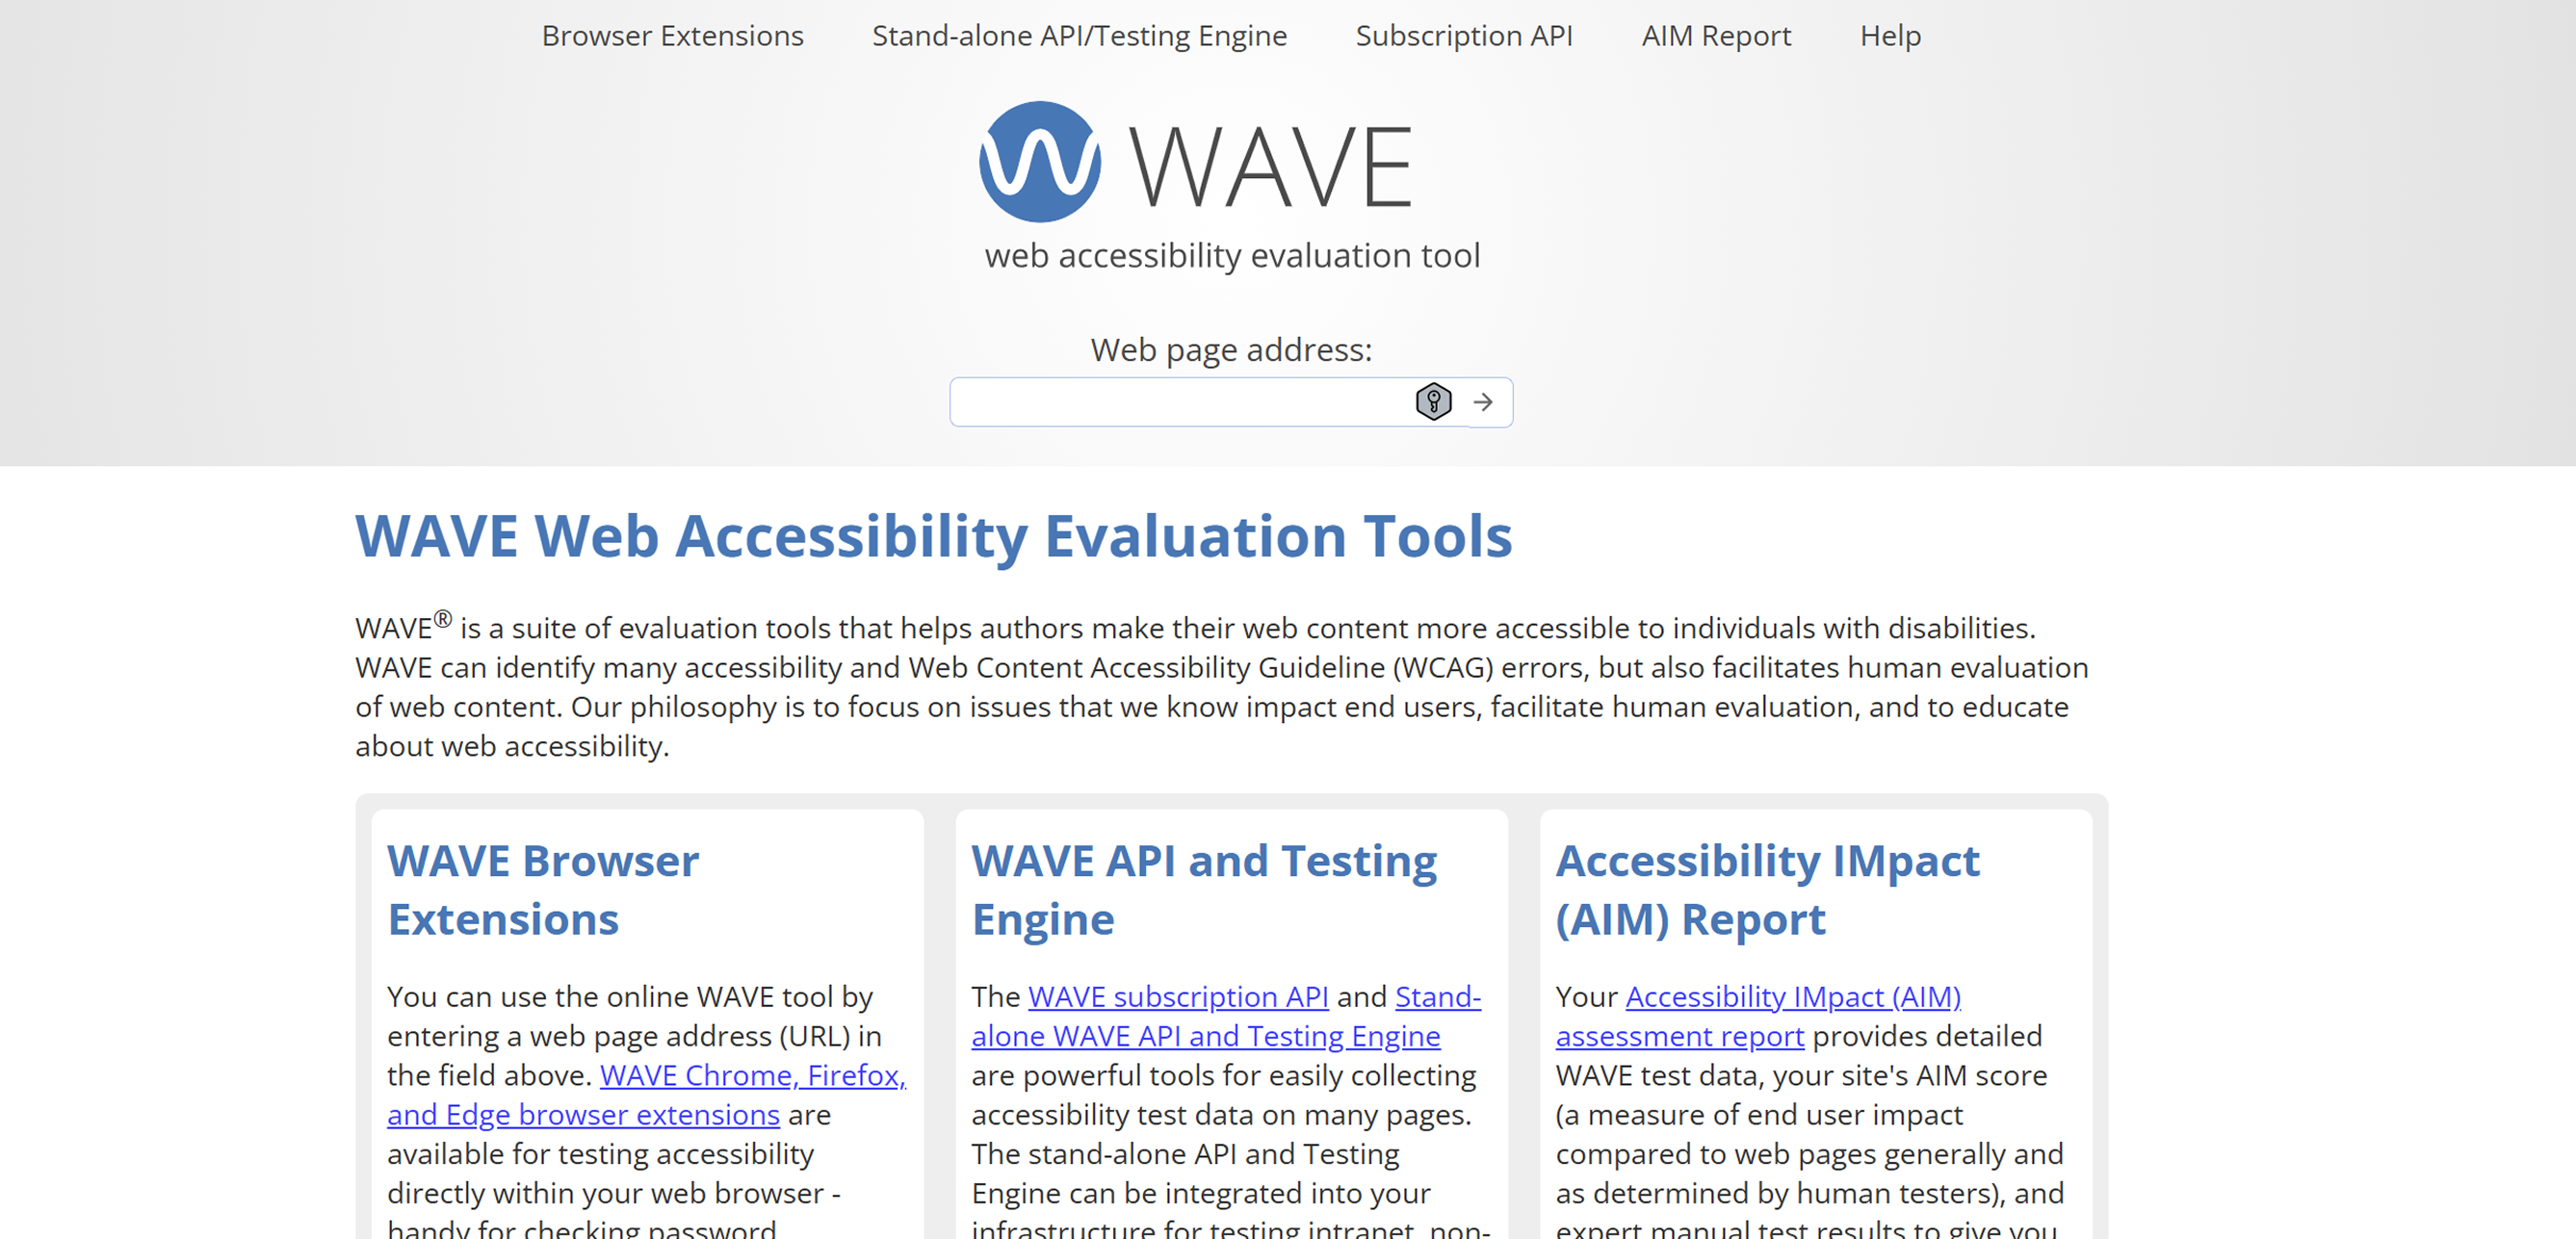Open WAVE Chrome, Firefox, and Edge extensions link

[x=752, y=1076]
